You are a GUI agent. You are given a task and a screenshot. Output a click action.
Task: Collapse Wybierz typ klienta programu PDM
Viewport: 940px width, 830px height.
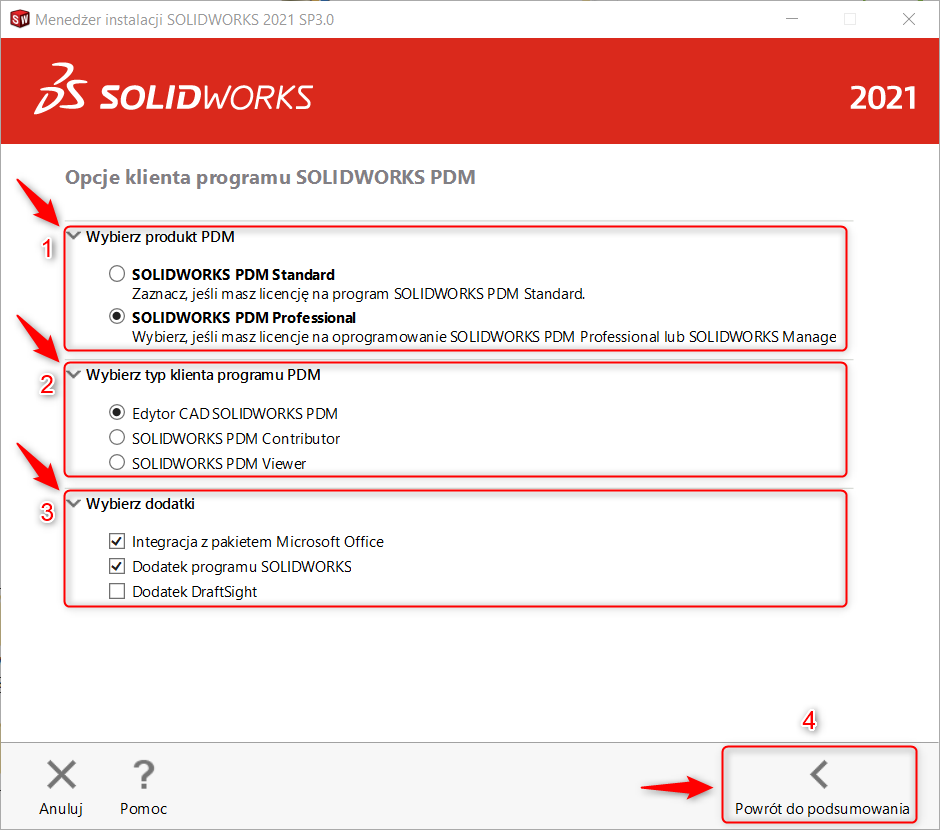click(x=74, y=375)
